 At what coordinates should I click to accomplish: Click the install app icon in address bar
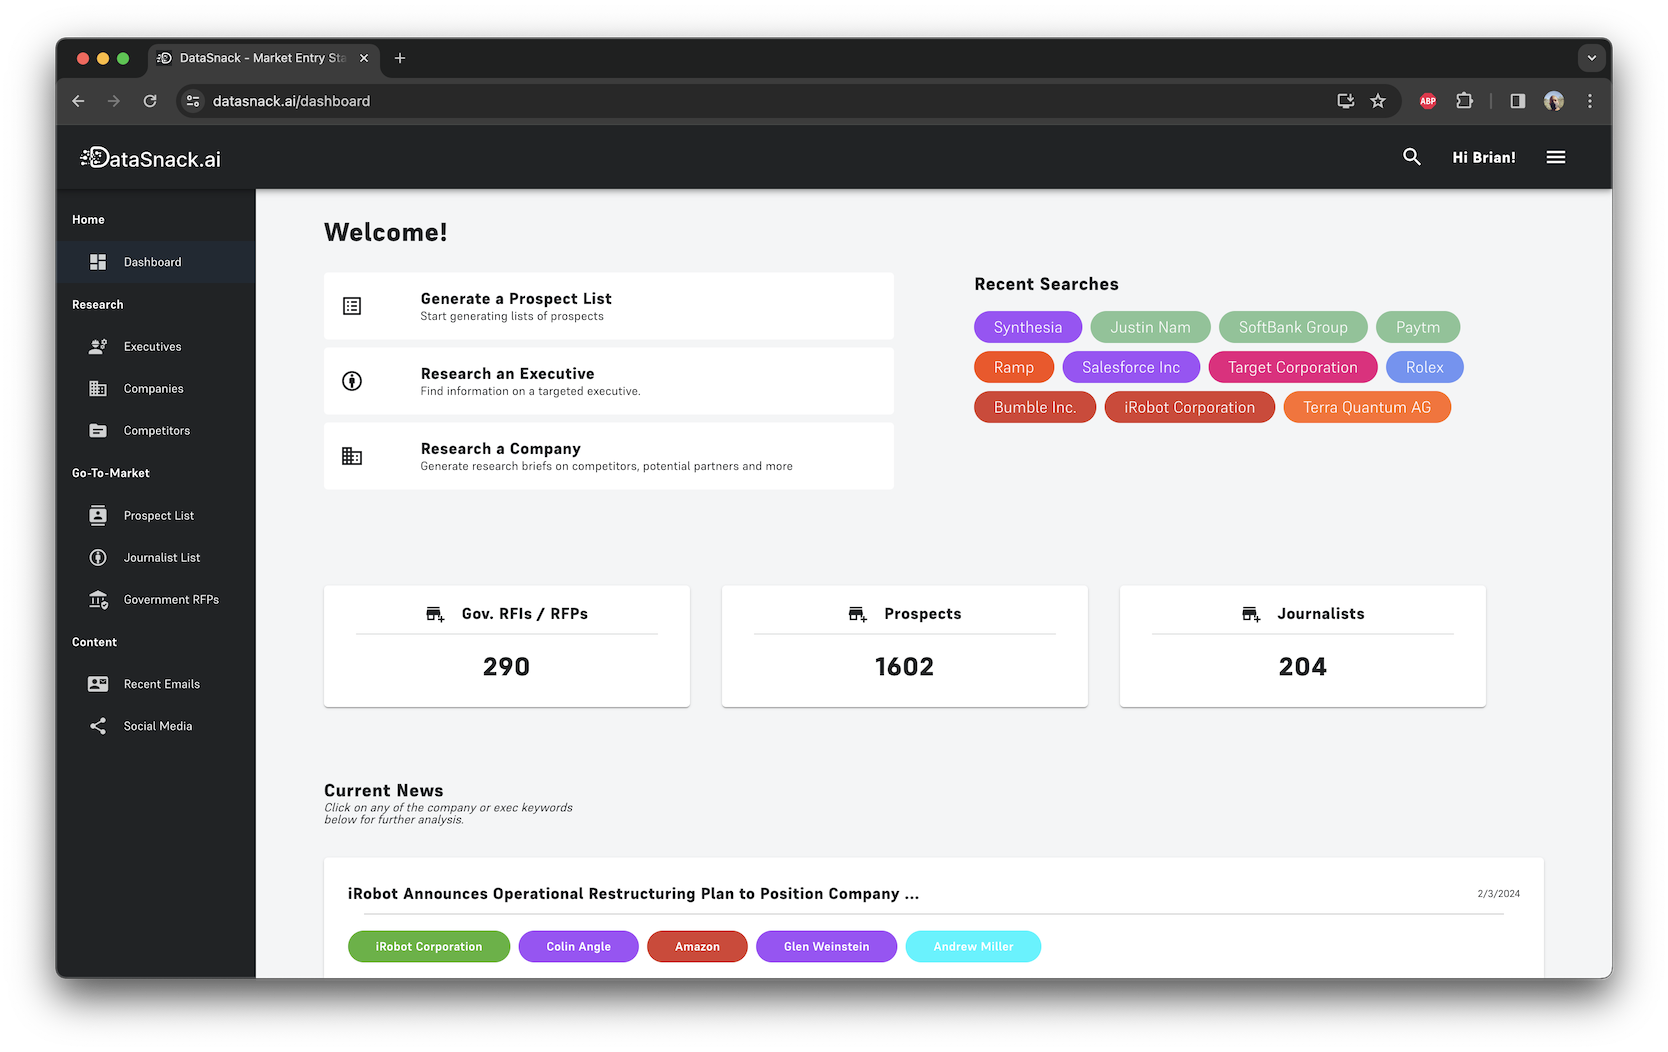click(x=1346, y=101)
